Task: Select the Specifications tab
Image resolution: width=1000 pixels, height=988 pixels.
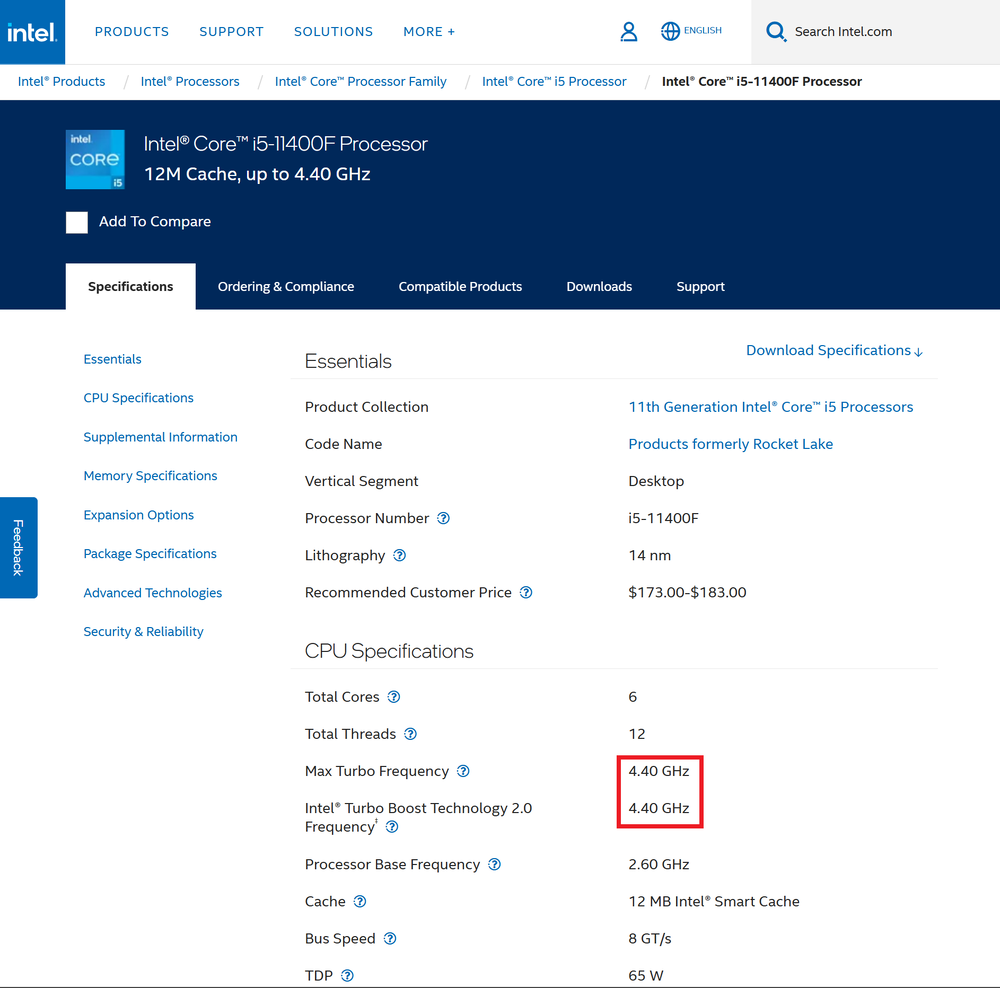Action: (131, 286)
